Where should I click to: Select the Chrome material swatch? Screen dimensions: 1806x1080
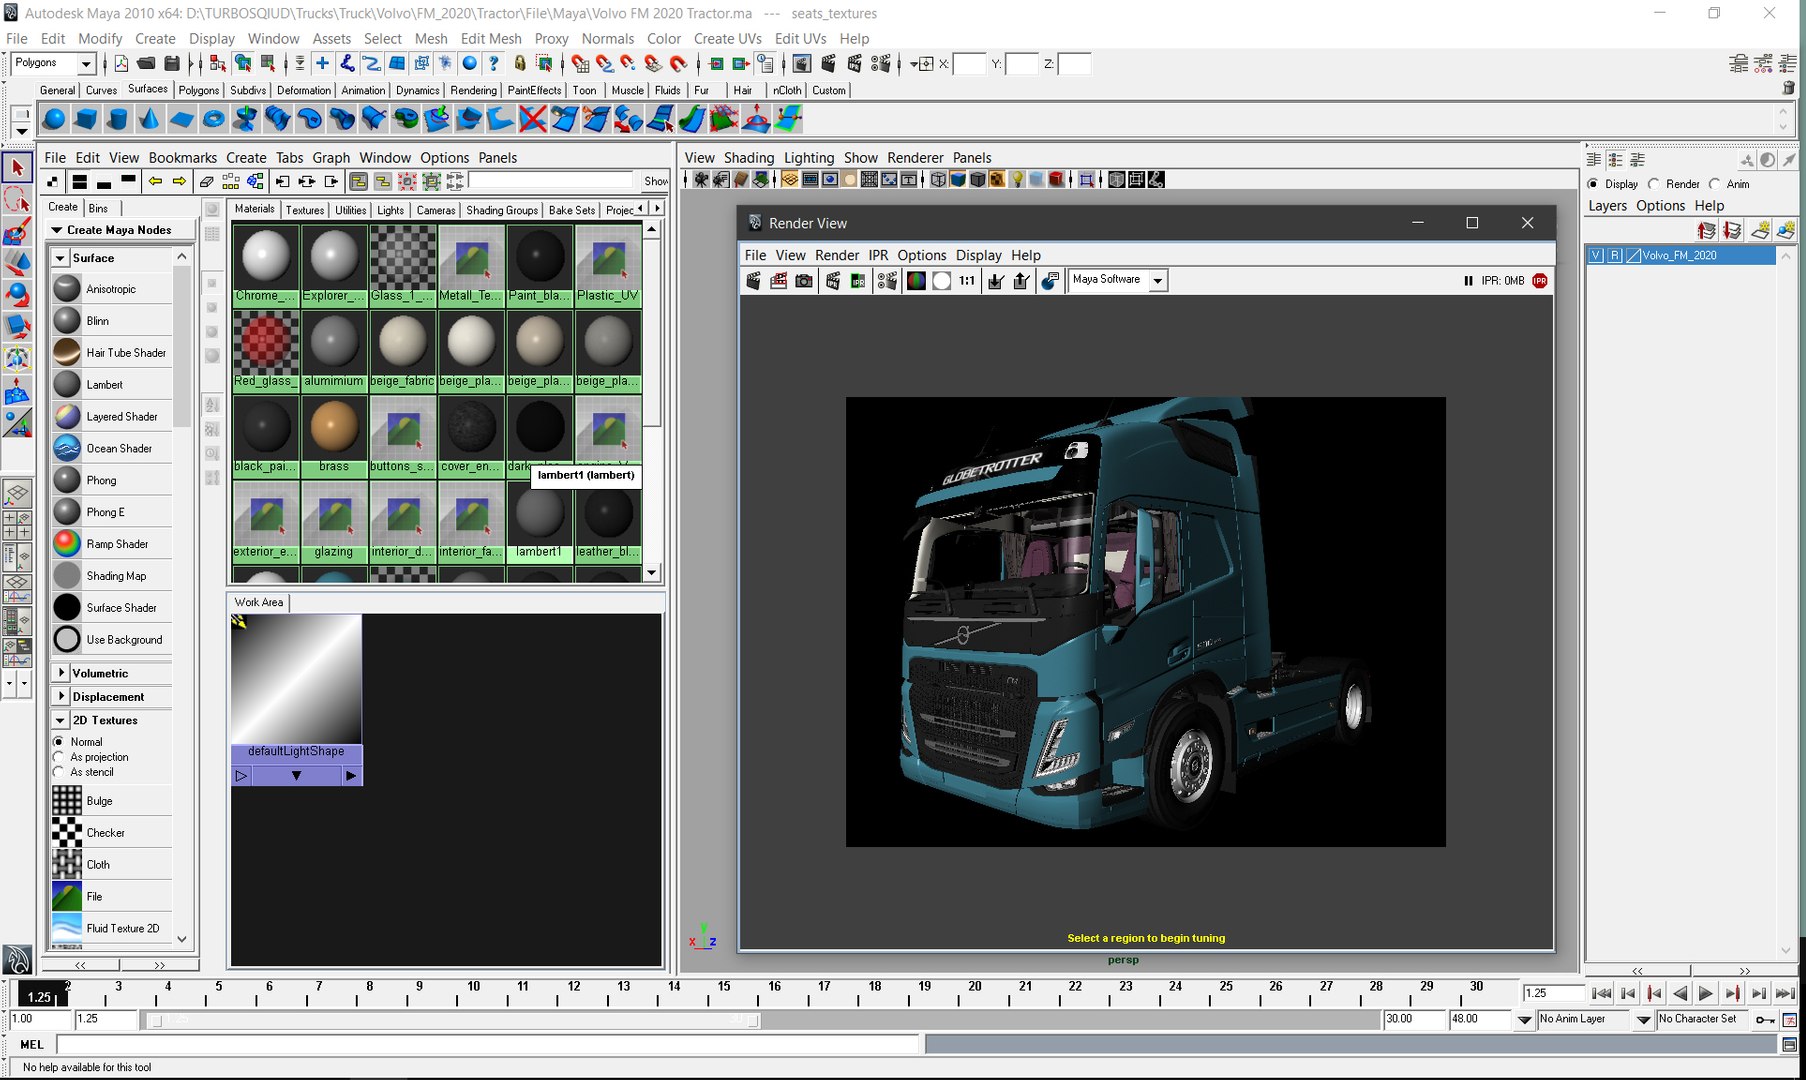[x=265, y=264]
